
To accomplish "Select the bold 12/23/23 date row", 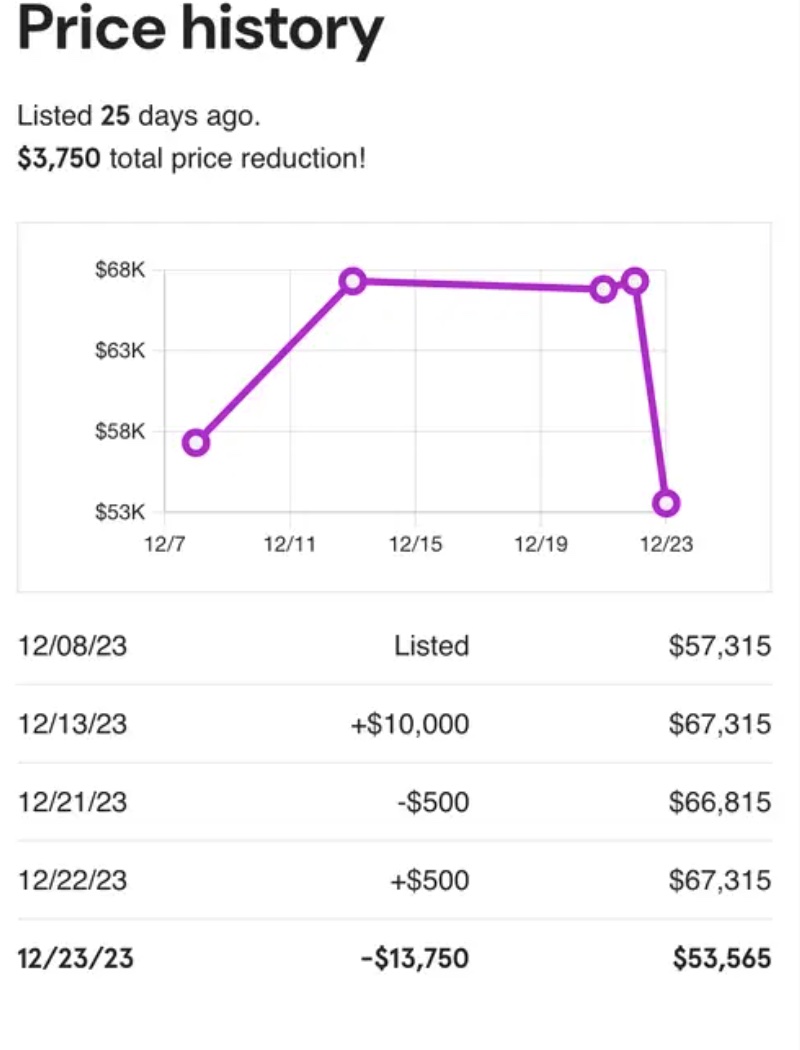I will pyautogui.click(x=75, y=958).
